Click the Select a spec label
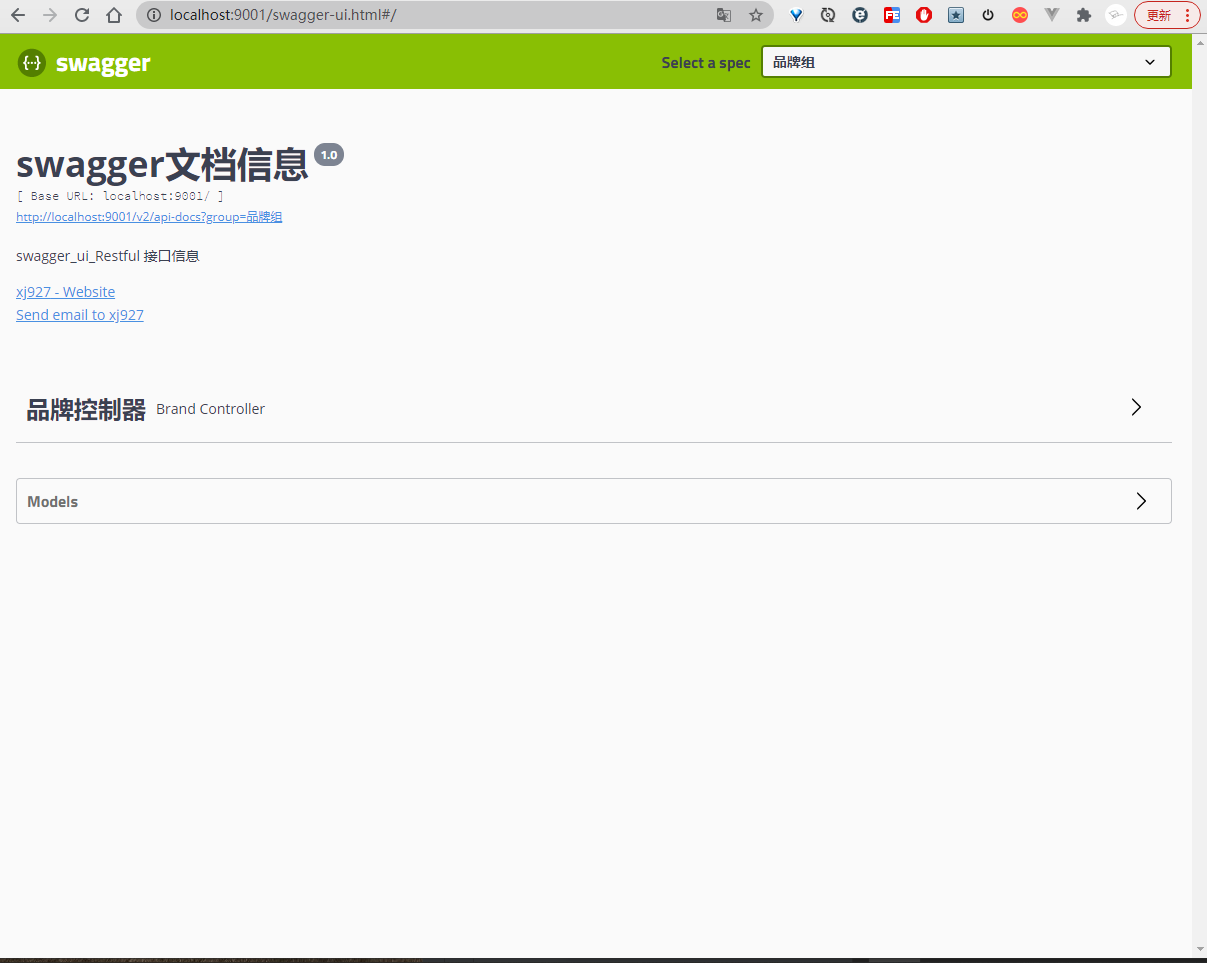The width and height of the screenshot is (1207, 963). [706, 63]
